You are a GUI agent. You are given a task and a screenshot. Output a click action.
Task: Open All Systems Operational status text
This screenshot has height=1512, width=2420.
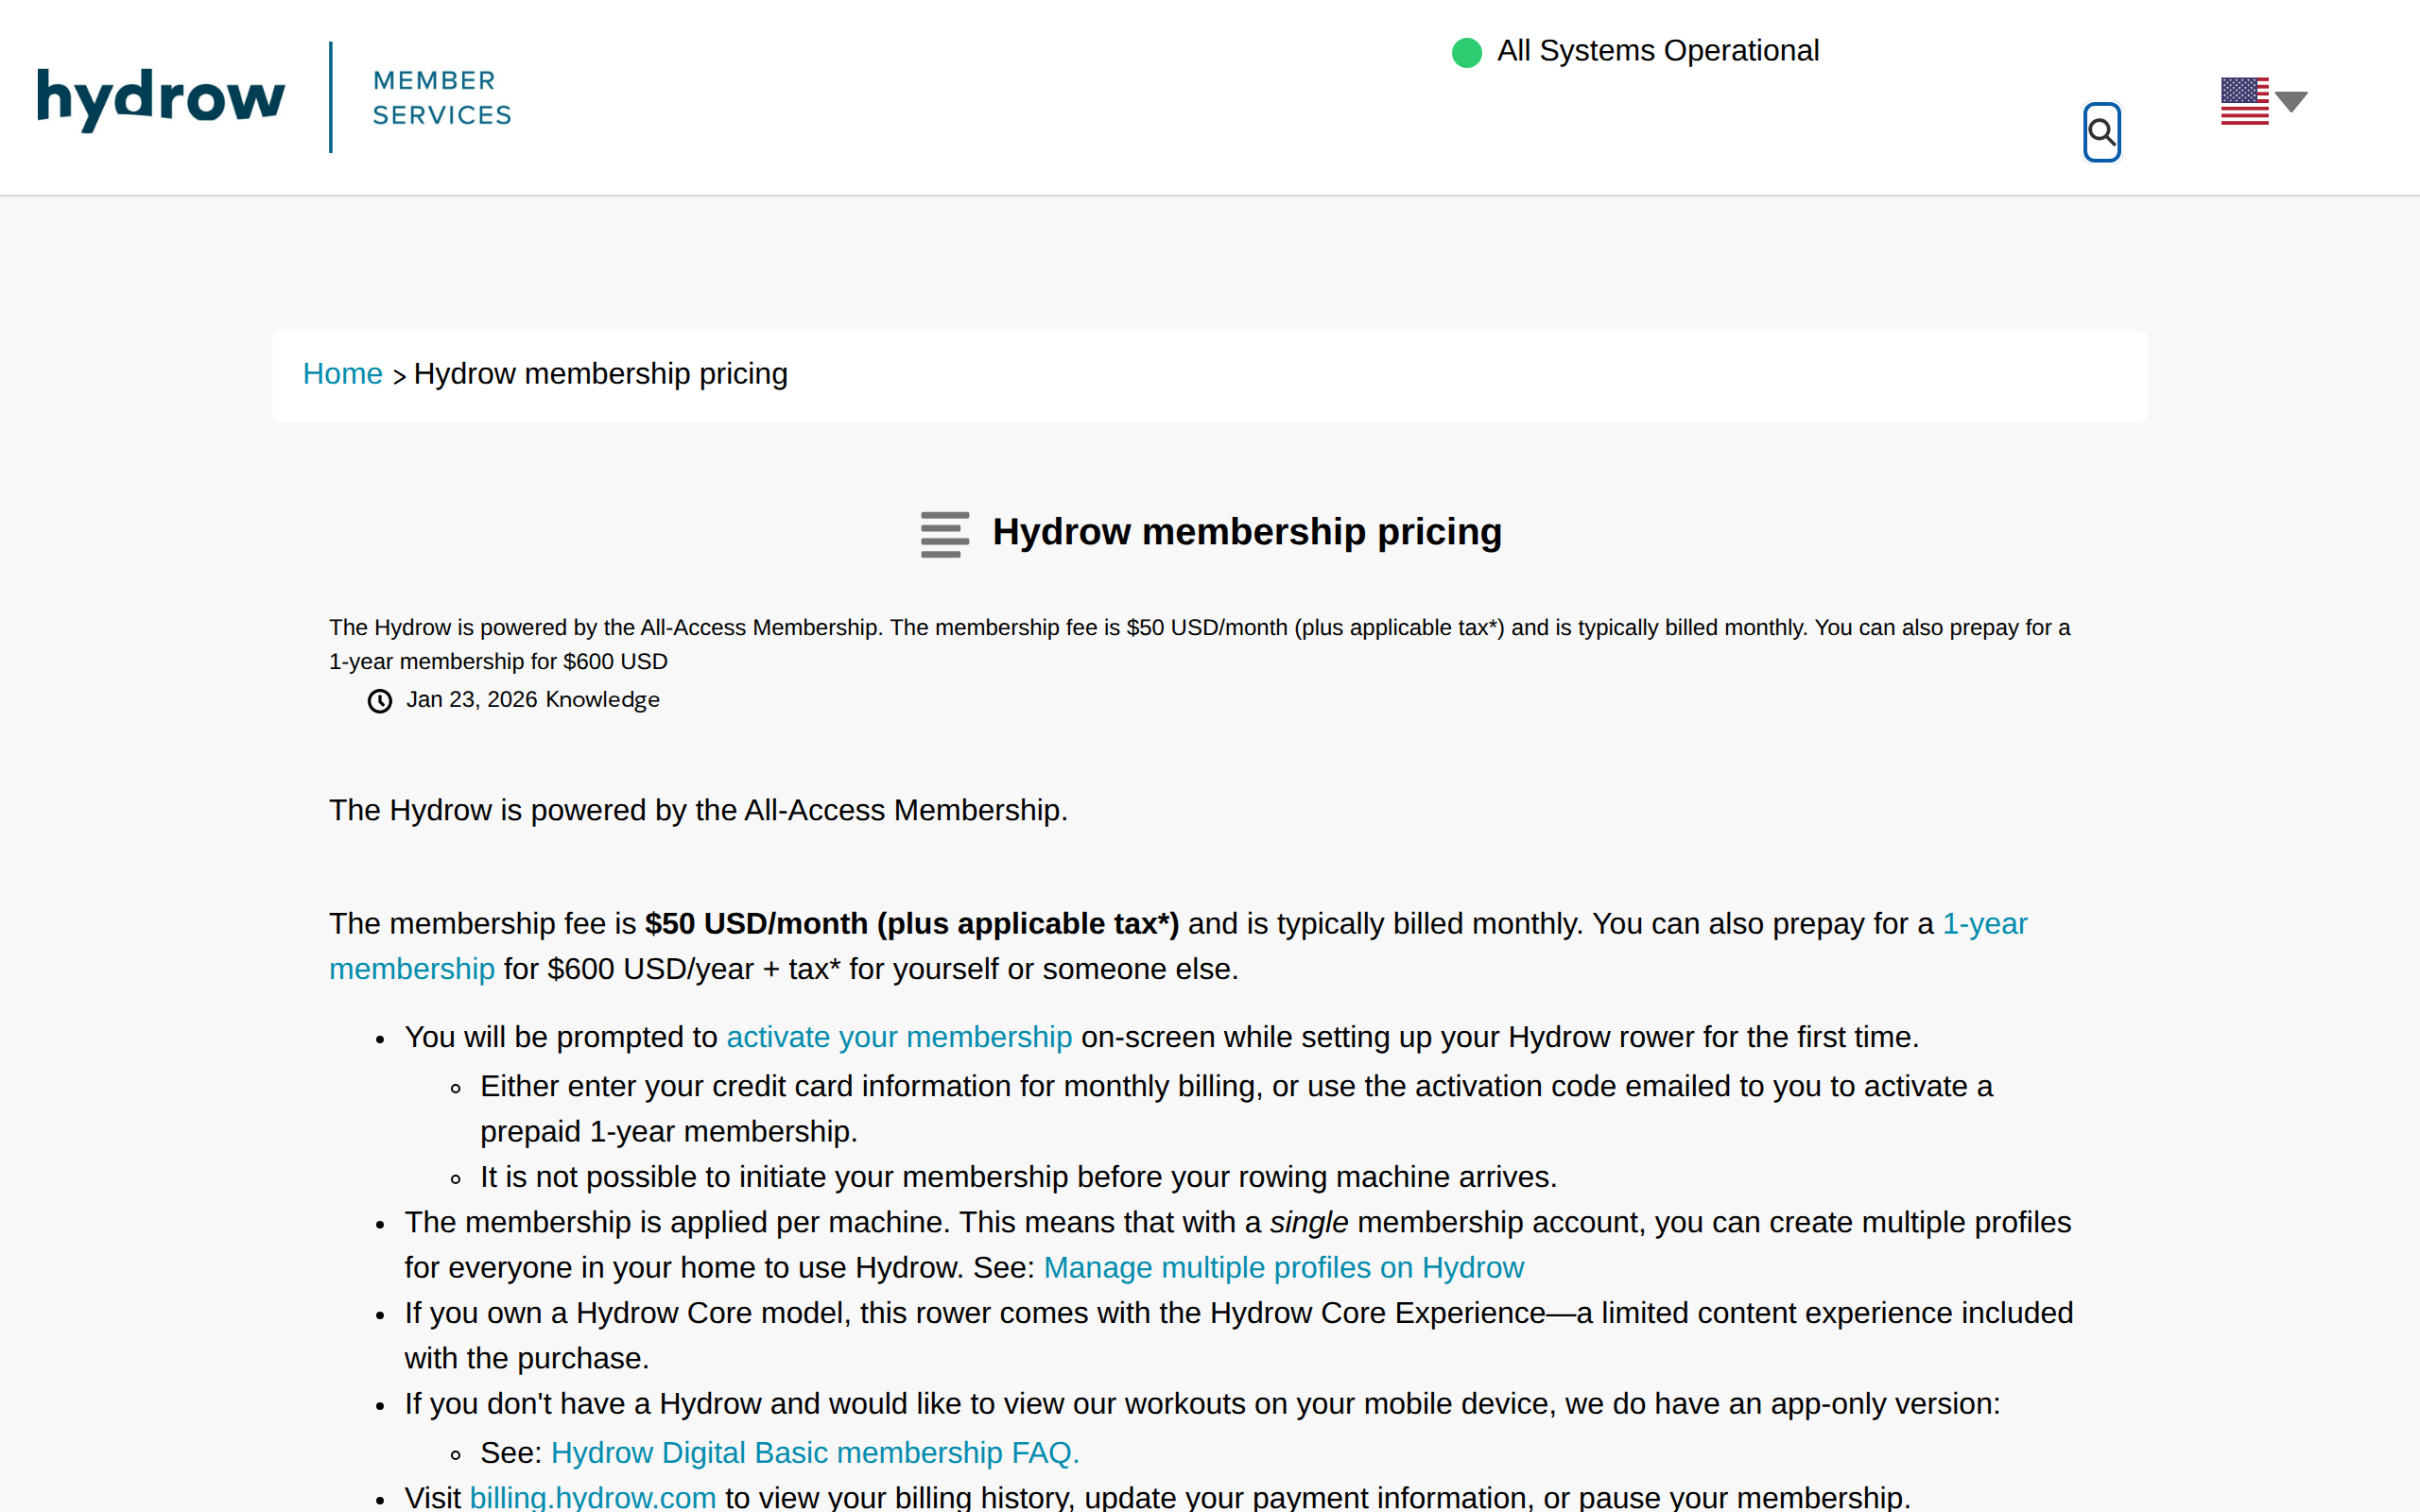pos(1657,51)
